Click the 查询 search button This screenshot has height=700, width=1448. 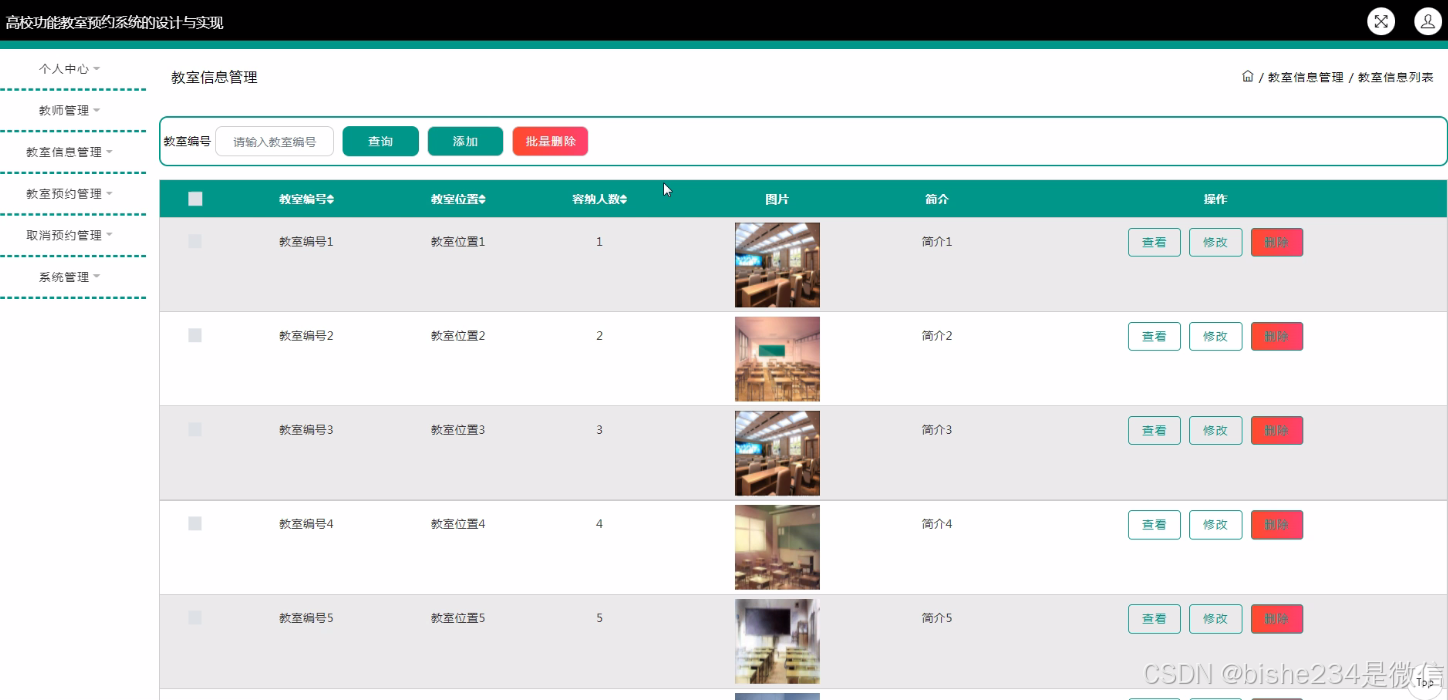380,141
